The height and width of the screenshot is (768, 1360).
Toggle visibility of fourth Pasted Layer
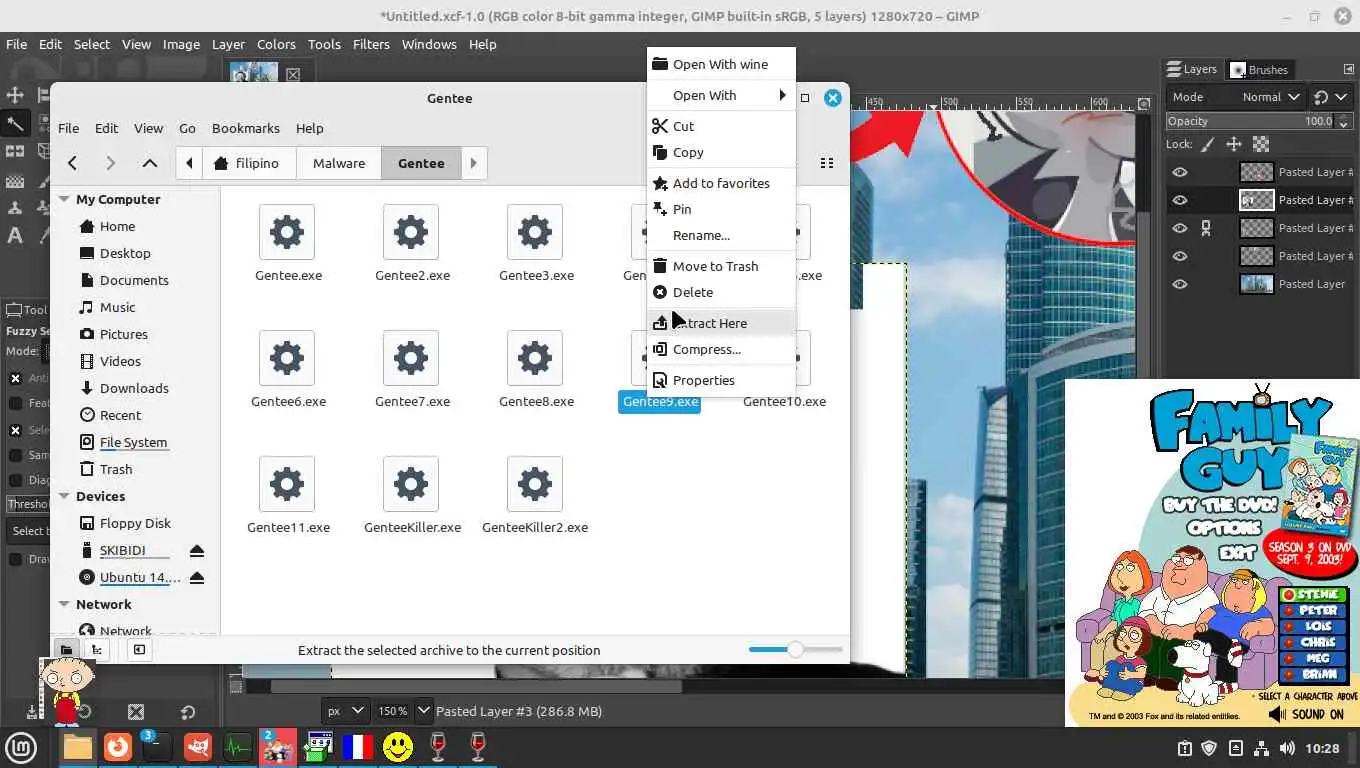(x=1180, y=256)
